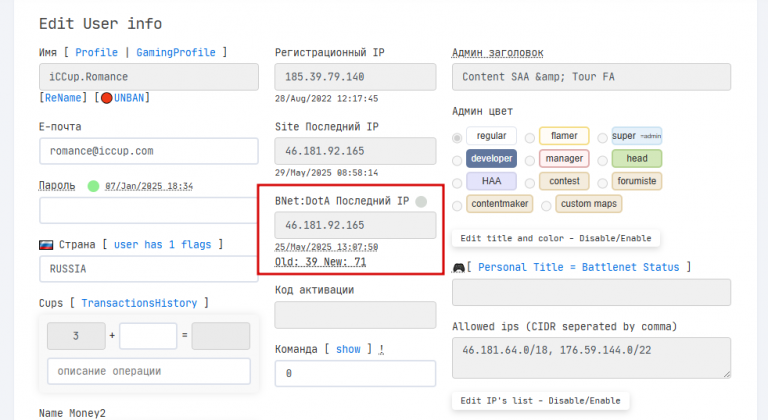Click the exclamation mark beside Команда show
Image resolution: width=768 pixels, height=420 pixels.
[x=382, y=349]
